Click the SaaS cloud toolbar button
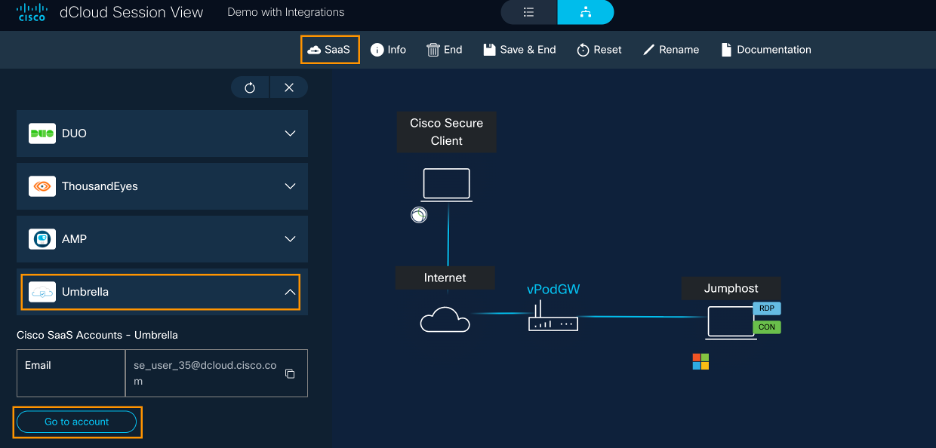This screenshot has height=448, width=936. click(x=329, y=49)
